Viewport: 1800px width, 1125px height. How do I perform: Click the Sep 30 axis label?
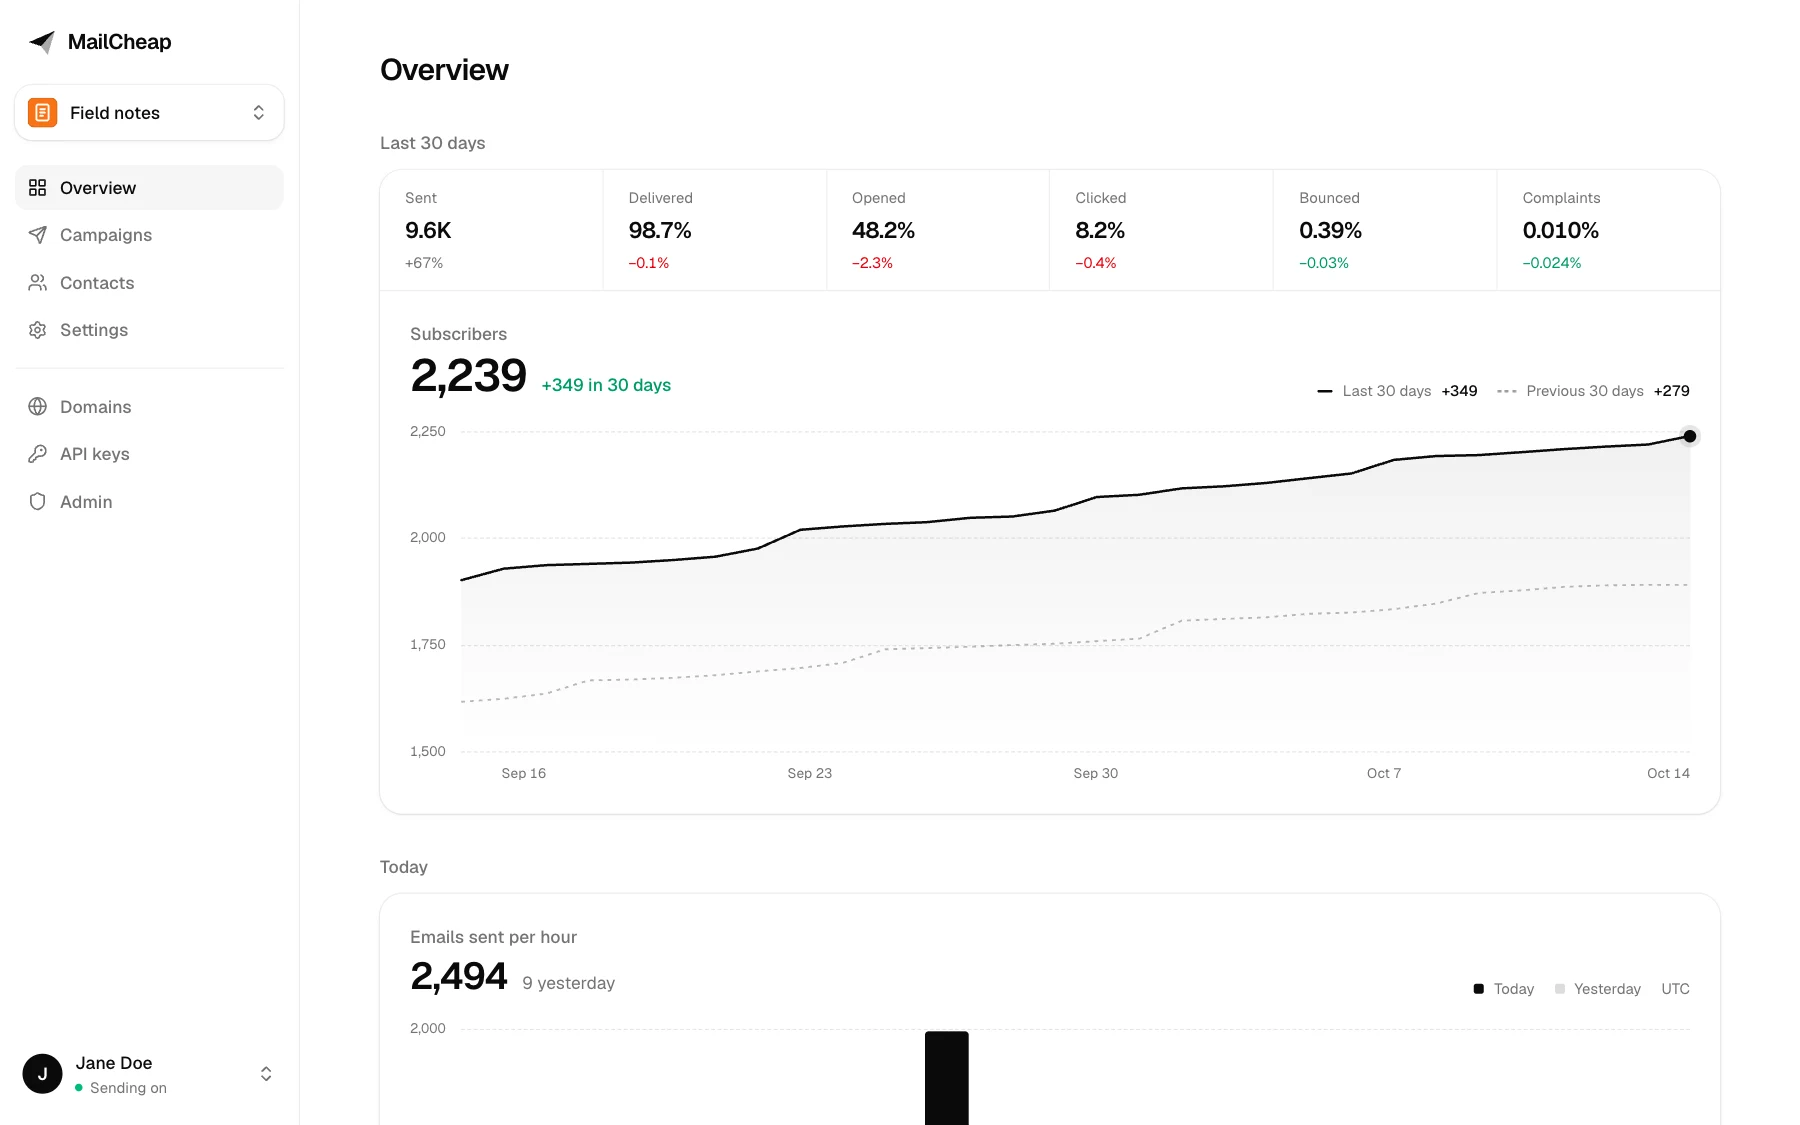1096,773
